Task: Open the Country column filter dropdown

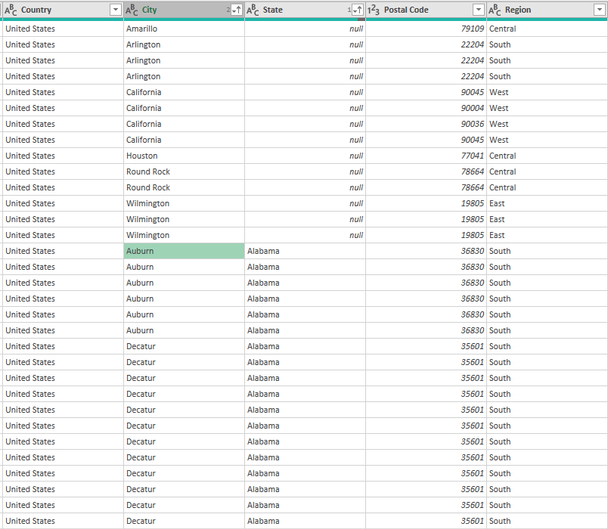Action: tap(115, 10)
